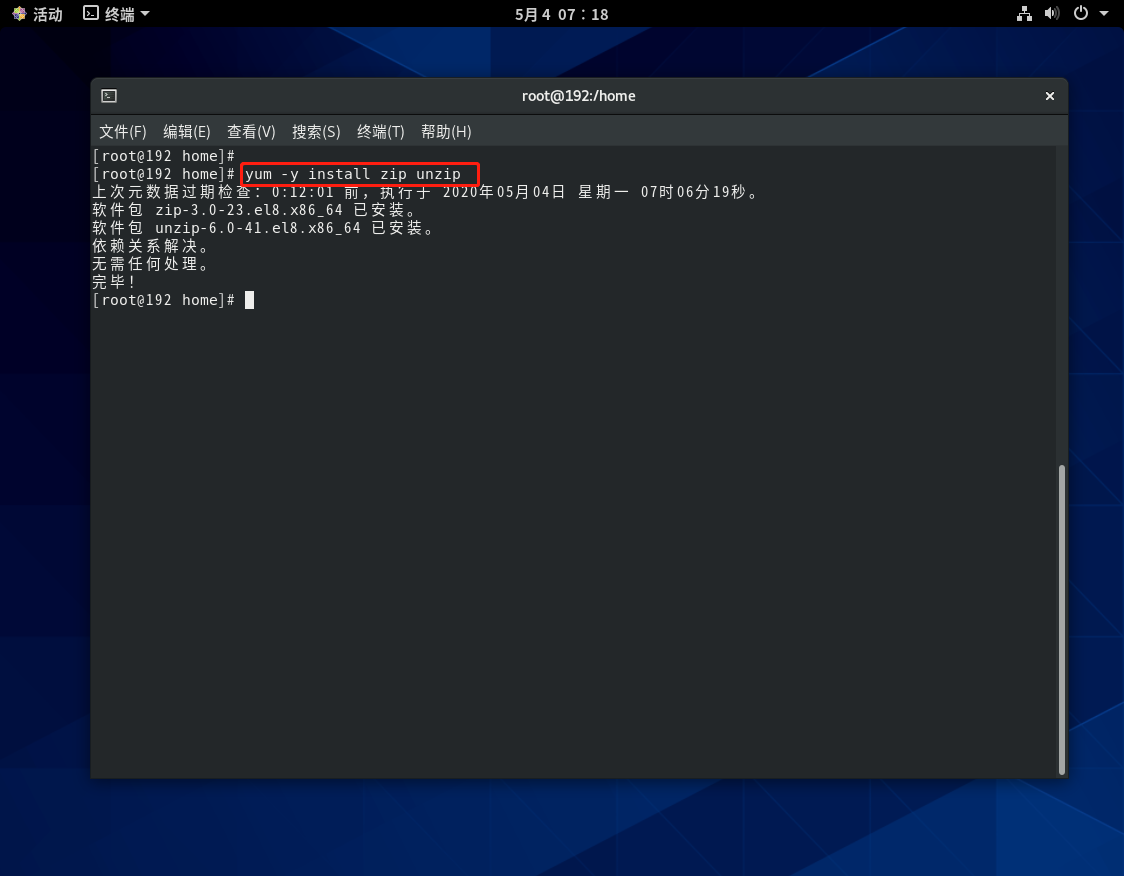This screenshot has width=1124, height=876.
Task: Click the root@192:/home window title text
Action: (x=578, y=96)
